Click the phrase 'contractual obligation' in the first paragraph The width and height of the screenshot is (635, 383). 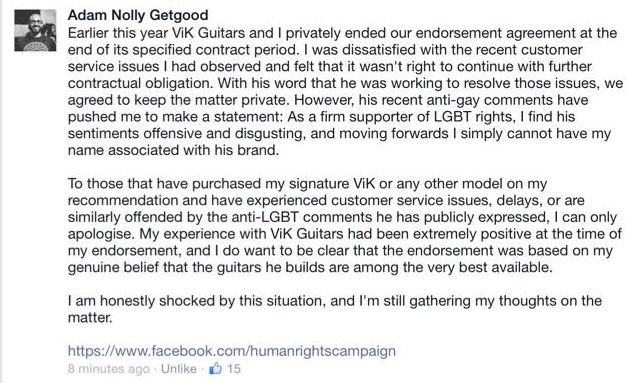[x=140, y=83]
